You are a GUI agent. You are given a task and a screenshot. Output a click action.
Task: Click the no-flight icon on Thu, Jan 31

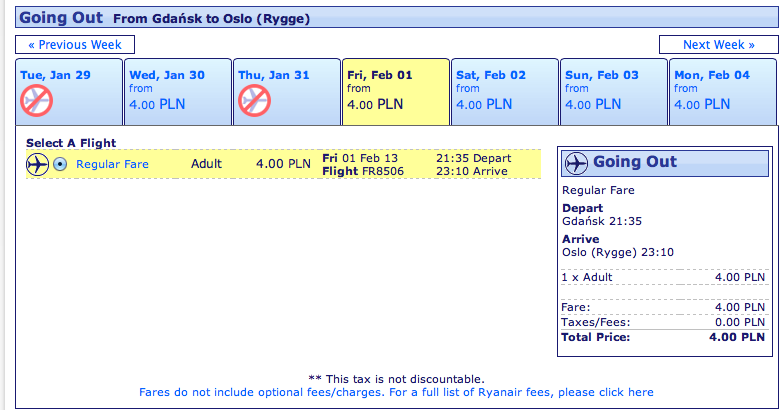pos(255,100)
